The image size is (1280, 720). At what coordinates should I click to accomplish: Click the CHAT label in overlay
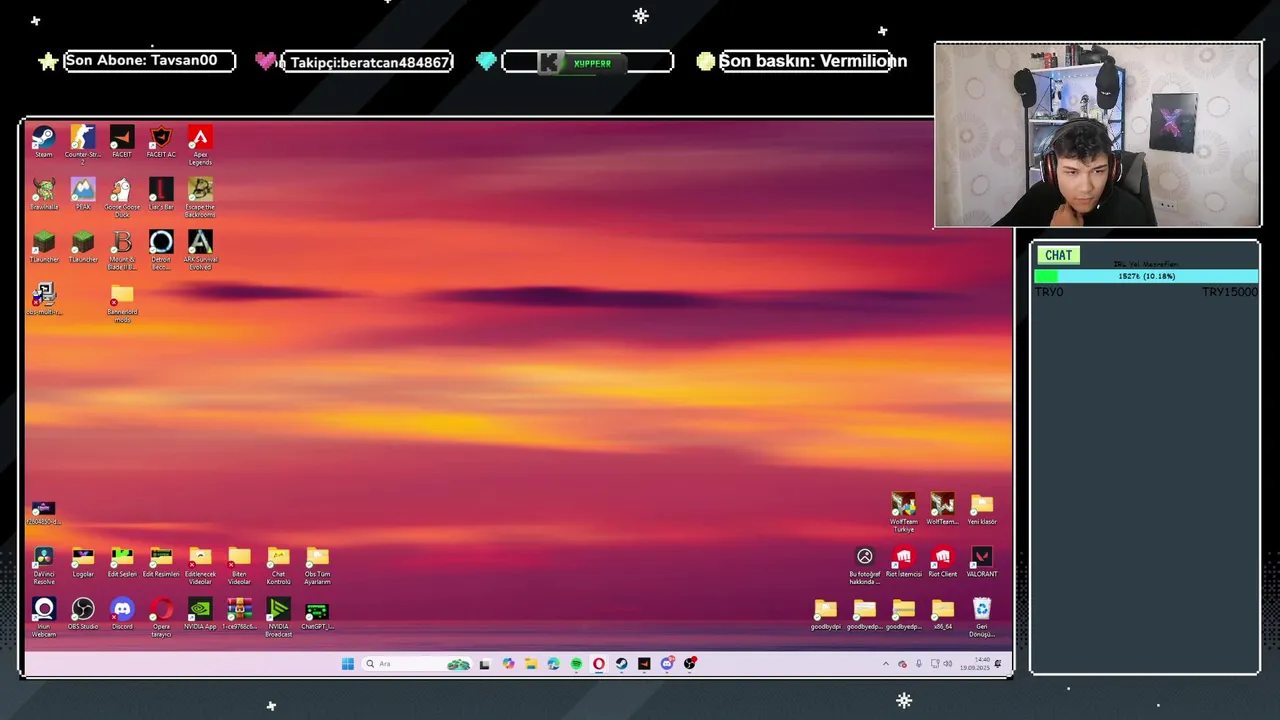1058,255
